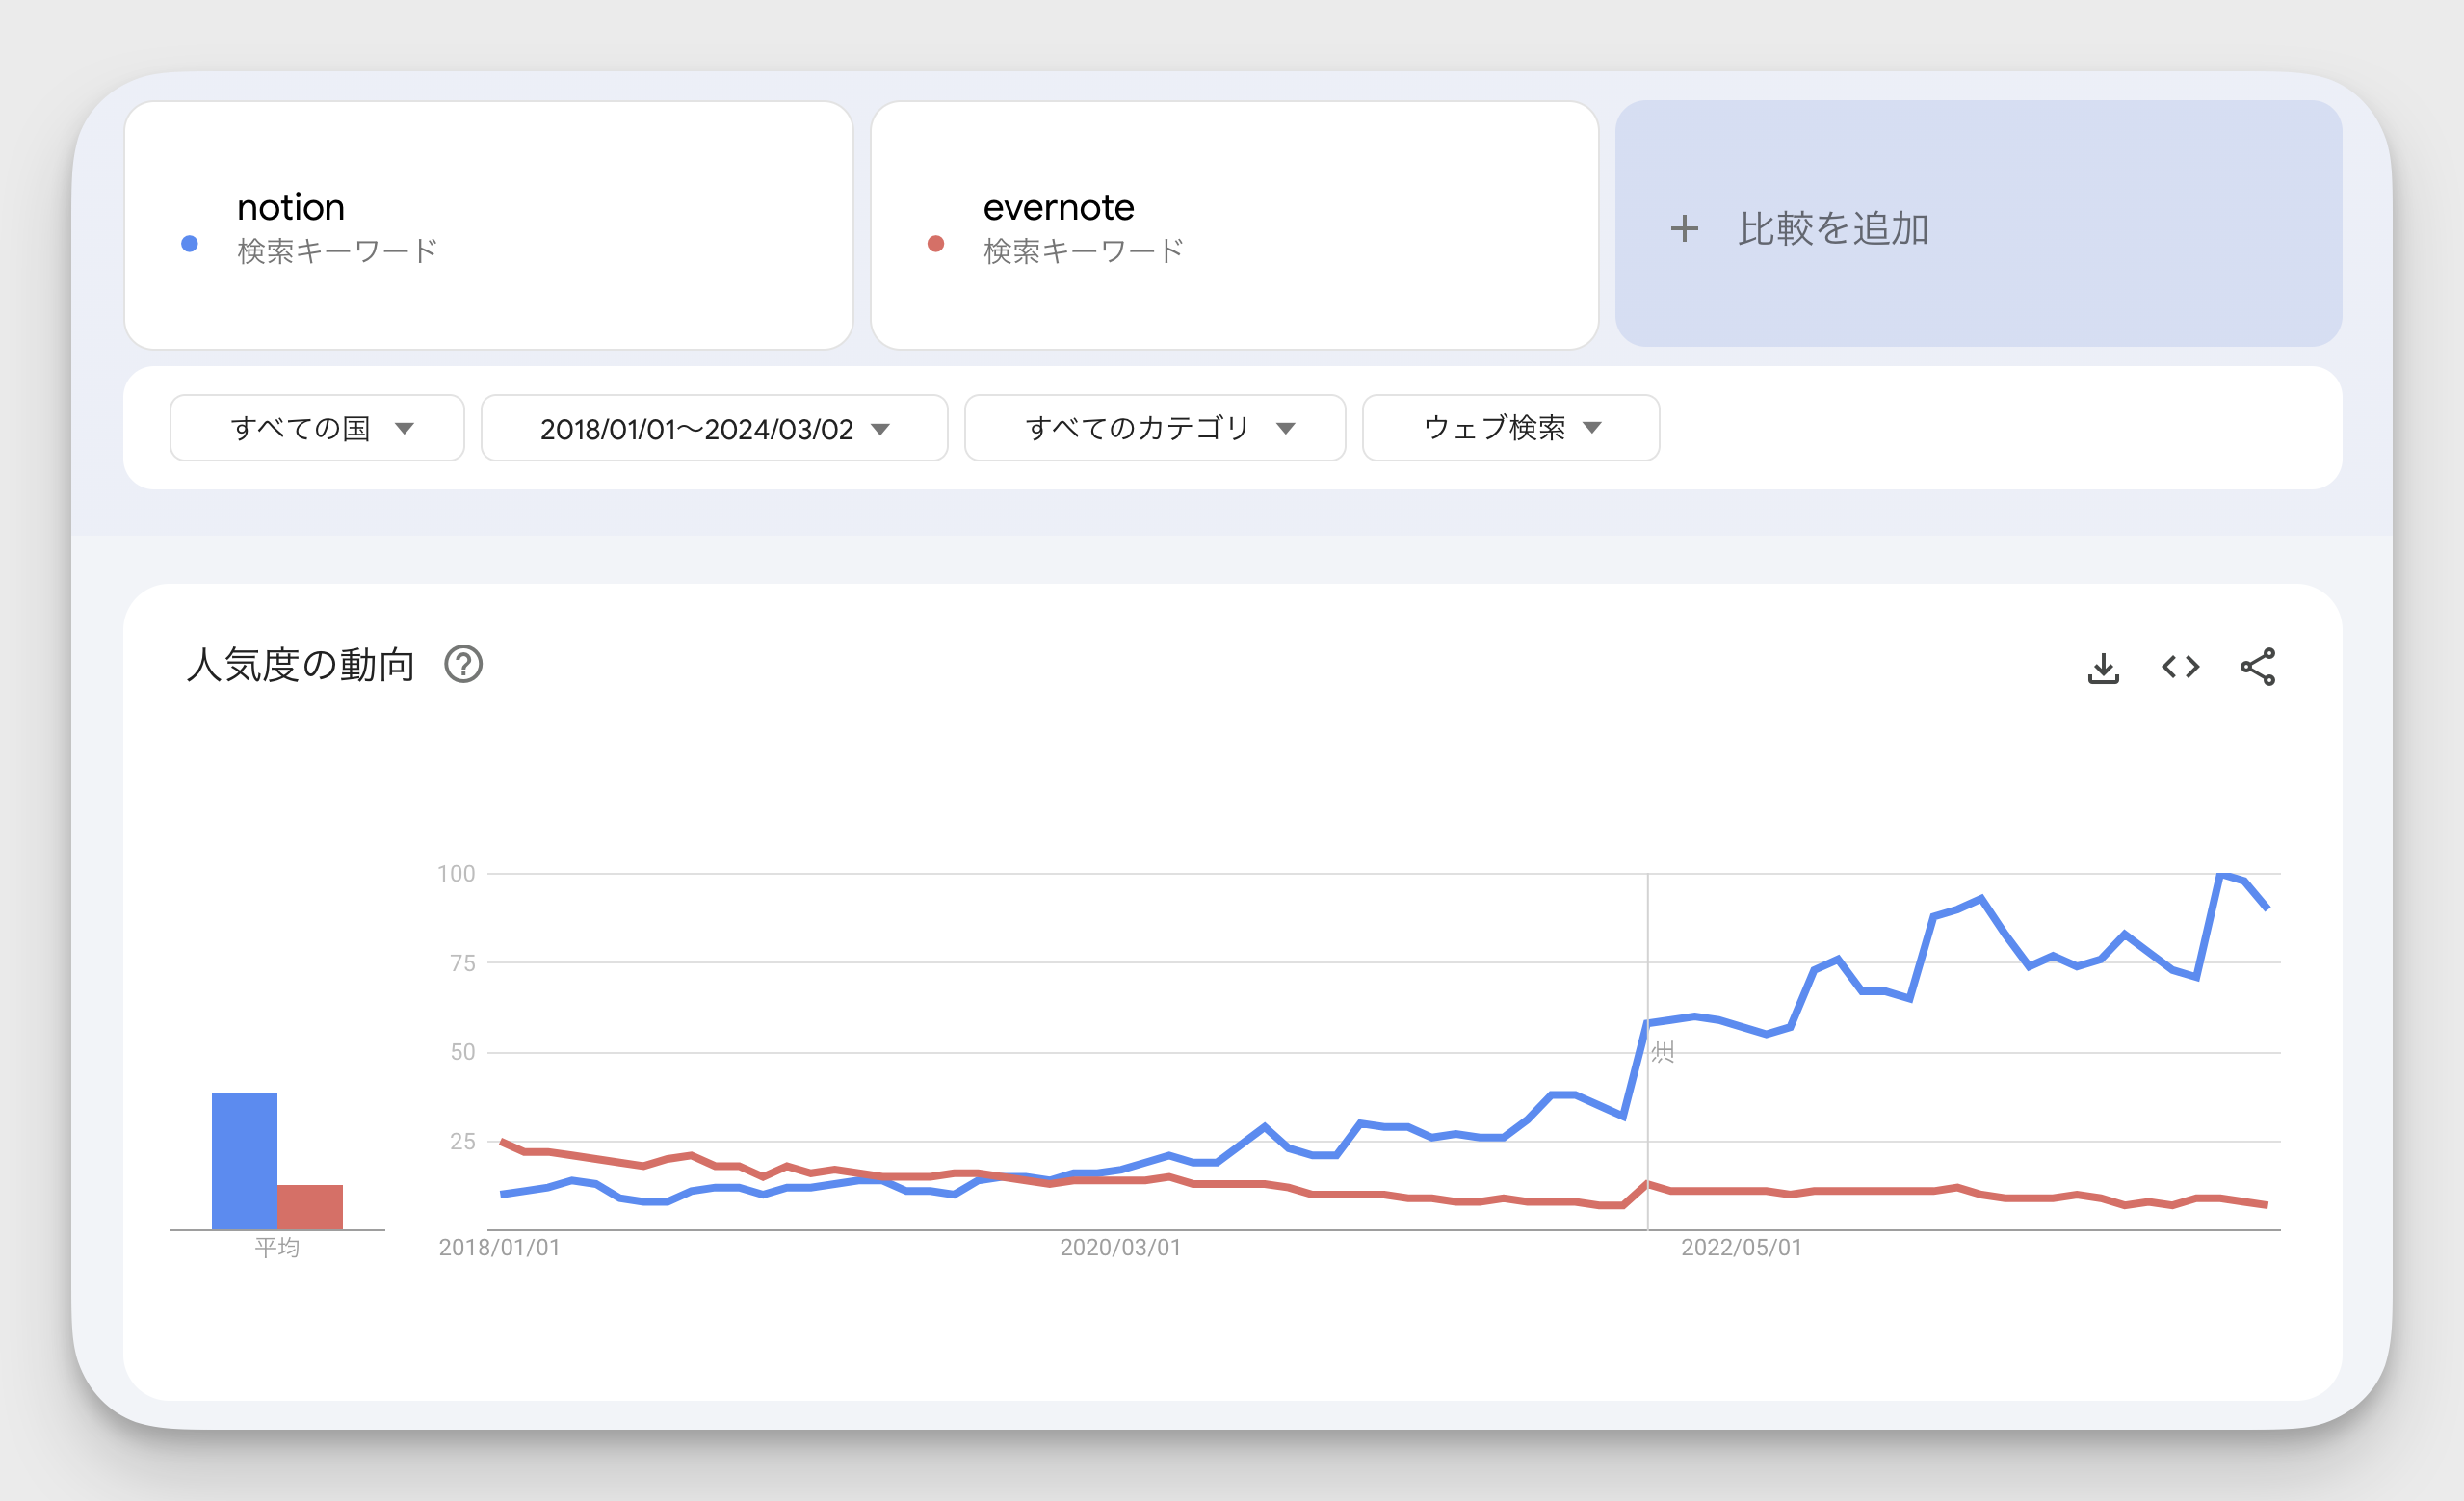Click the blue notion average bar
This screenshot has height=1501, width=2464.
(244, 1160)
